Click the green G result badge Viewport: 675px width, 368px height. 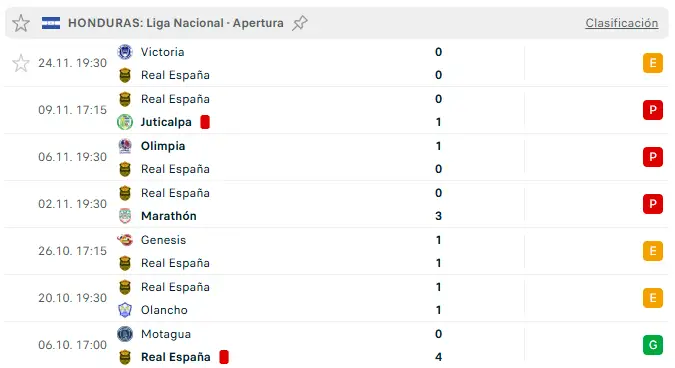click(653, 345)
